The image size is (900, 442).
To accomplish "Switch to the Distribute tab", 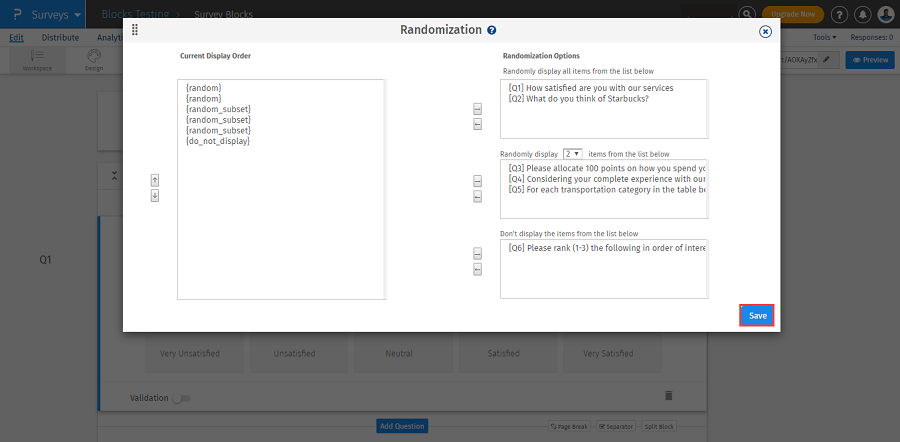I will coord(60,37).
